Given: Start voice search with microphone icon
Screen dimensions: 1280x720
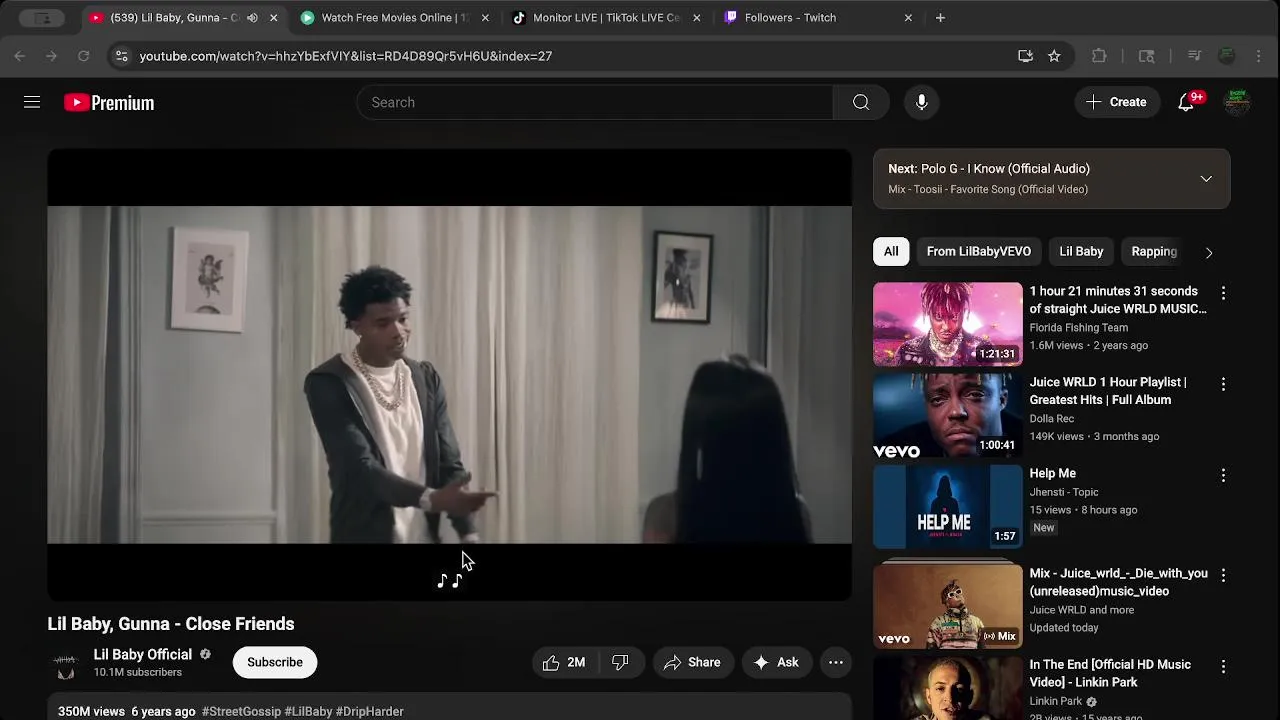Looking at the screenshot, I should pos(921,102).
